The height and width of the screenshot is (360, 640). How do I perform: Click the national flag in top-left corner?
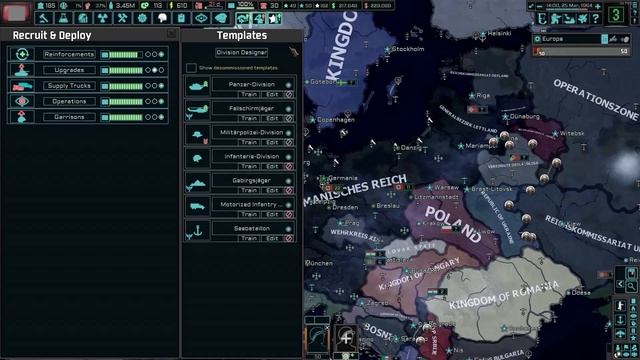click(16, 13)
